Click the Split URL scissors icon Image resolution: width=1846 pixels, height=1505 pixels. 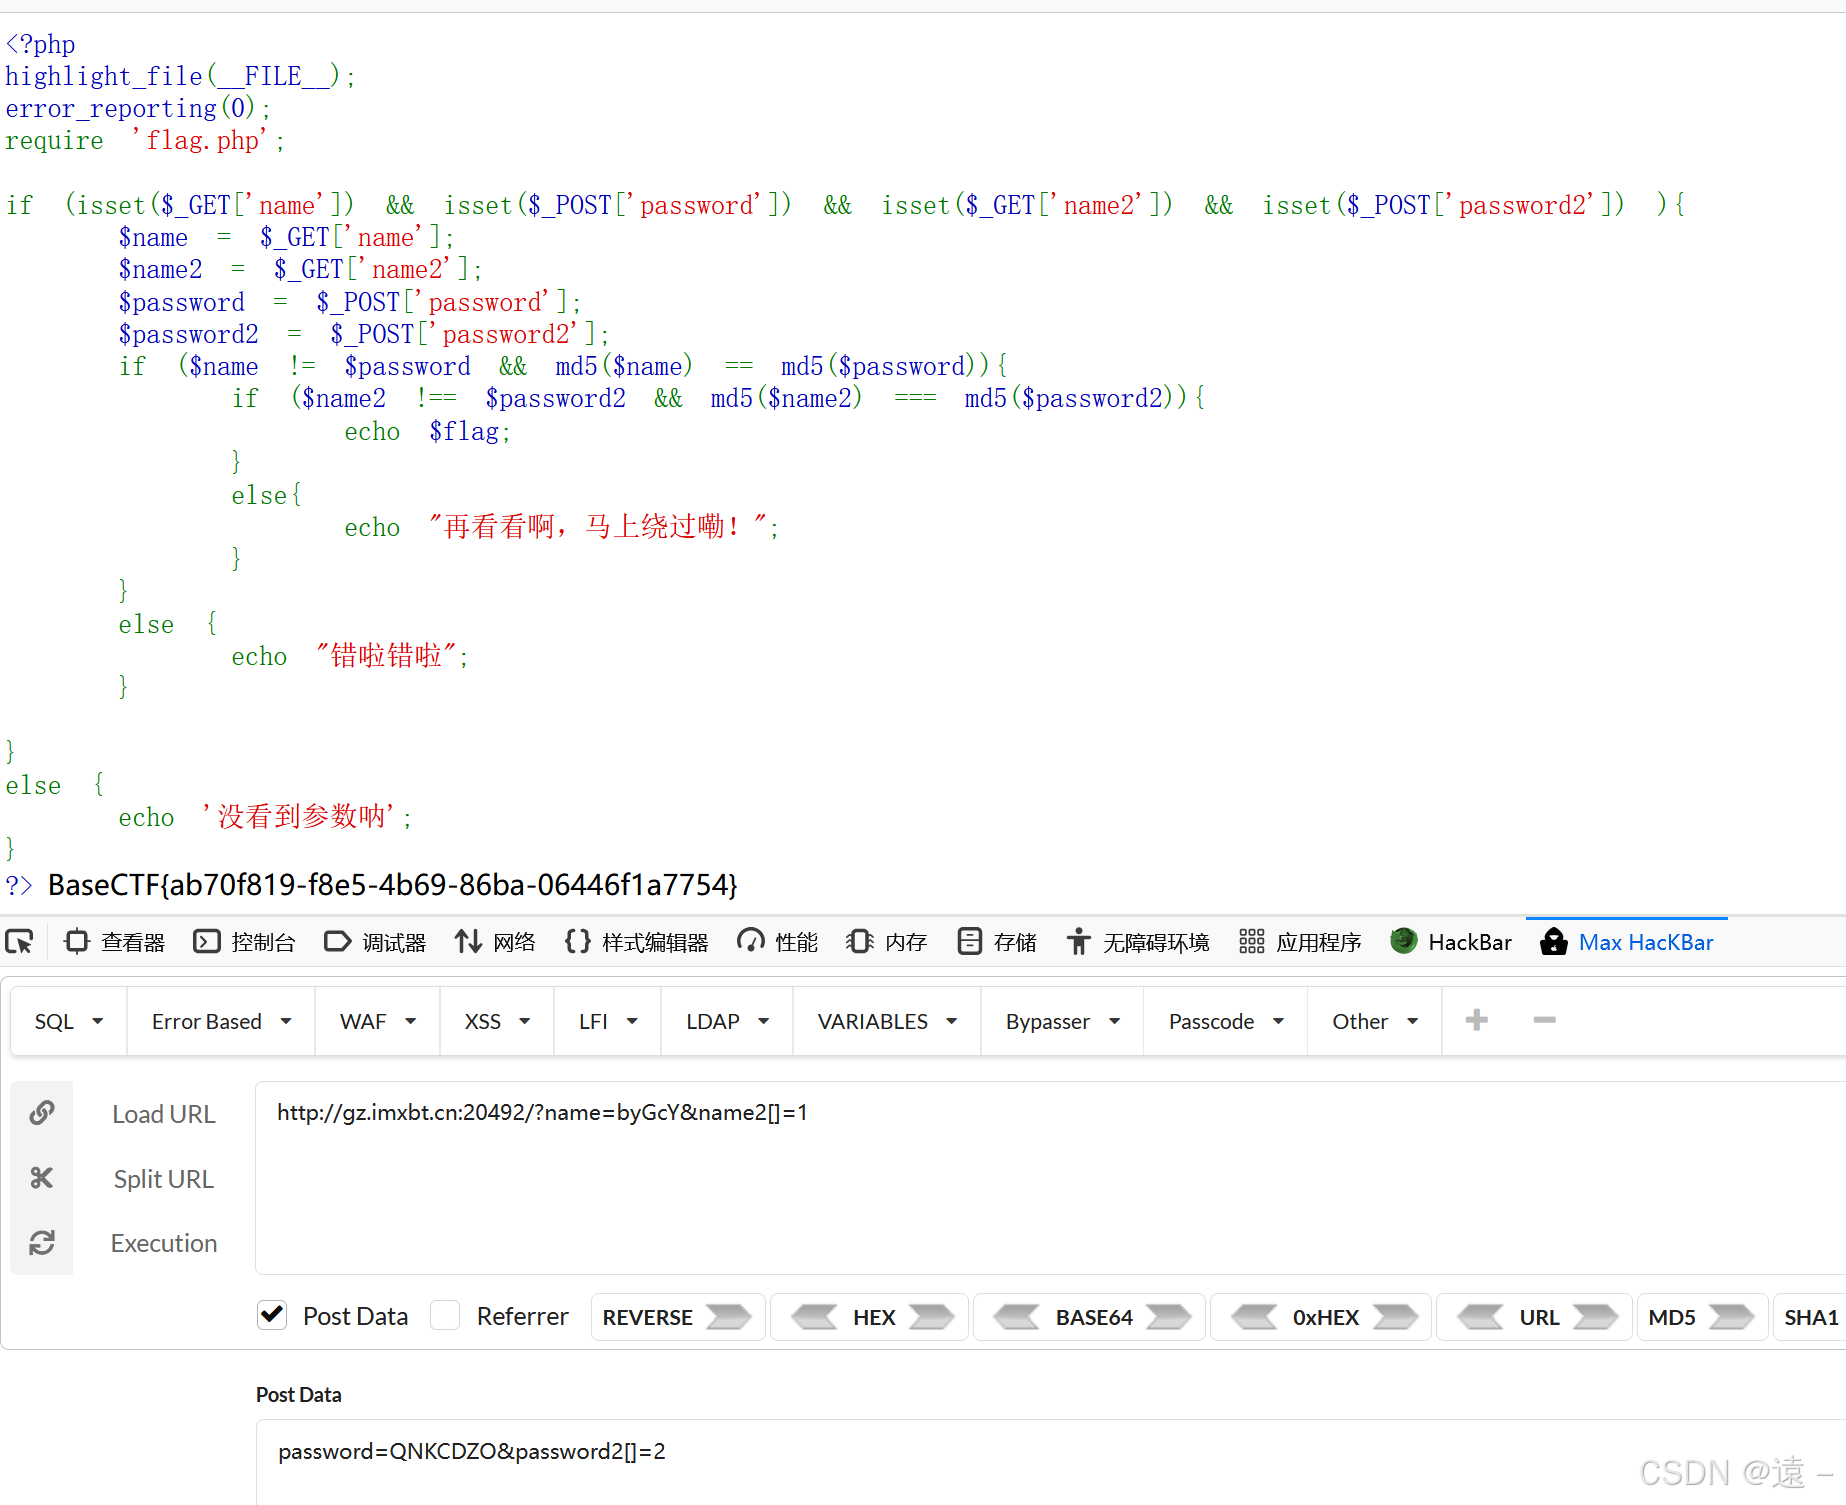coord(42,1178)
